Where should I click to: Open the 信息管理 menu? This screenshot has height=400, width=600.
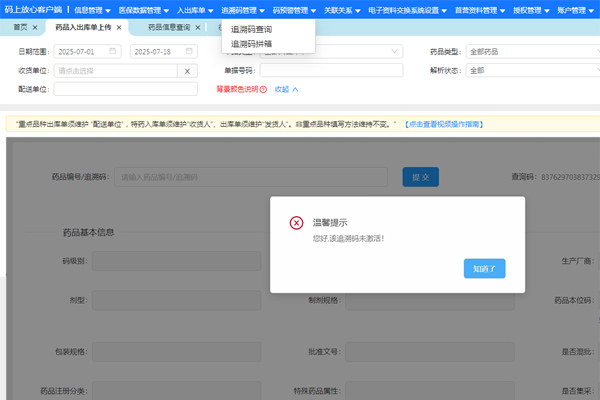92,9
